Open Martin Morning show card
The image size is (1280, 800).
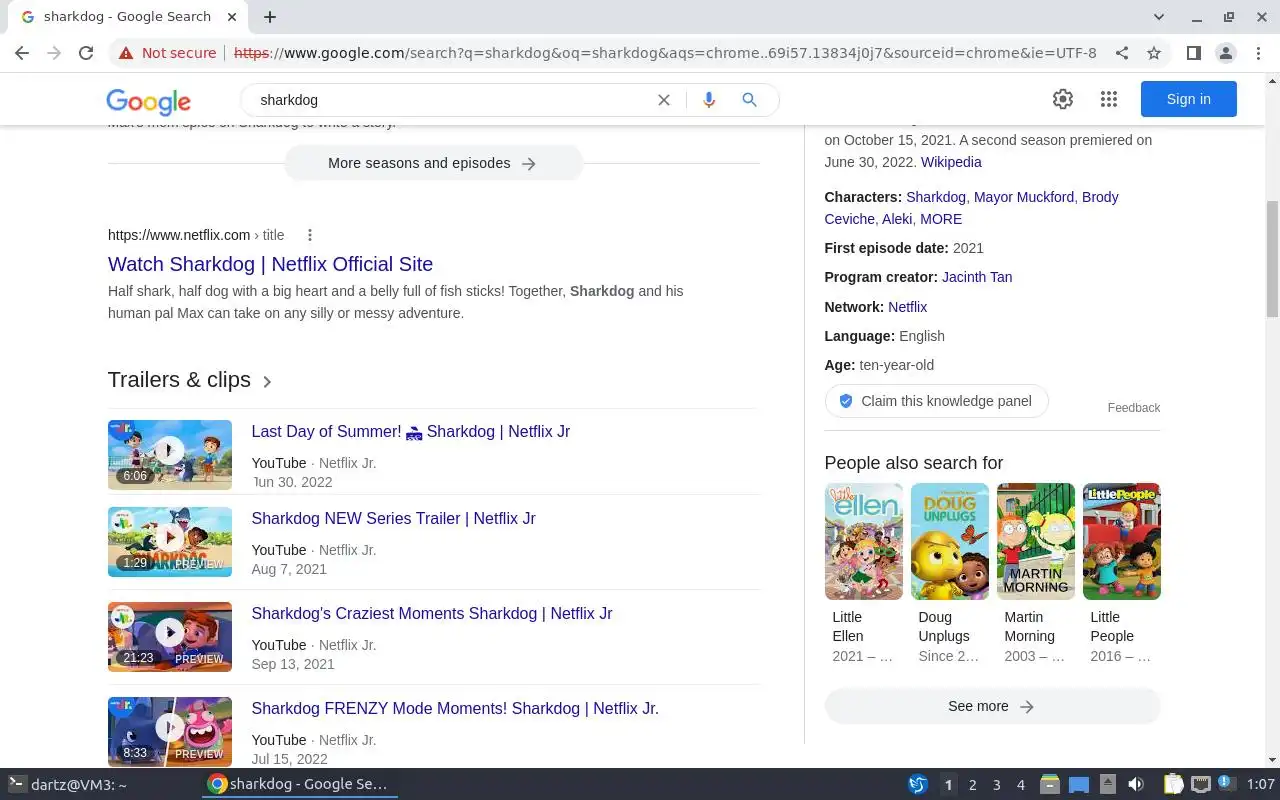pos(1036,574)
